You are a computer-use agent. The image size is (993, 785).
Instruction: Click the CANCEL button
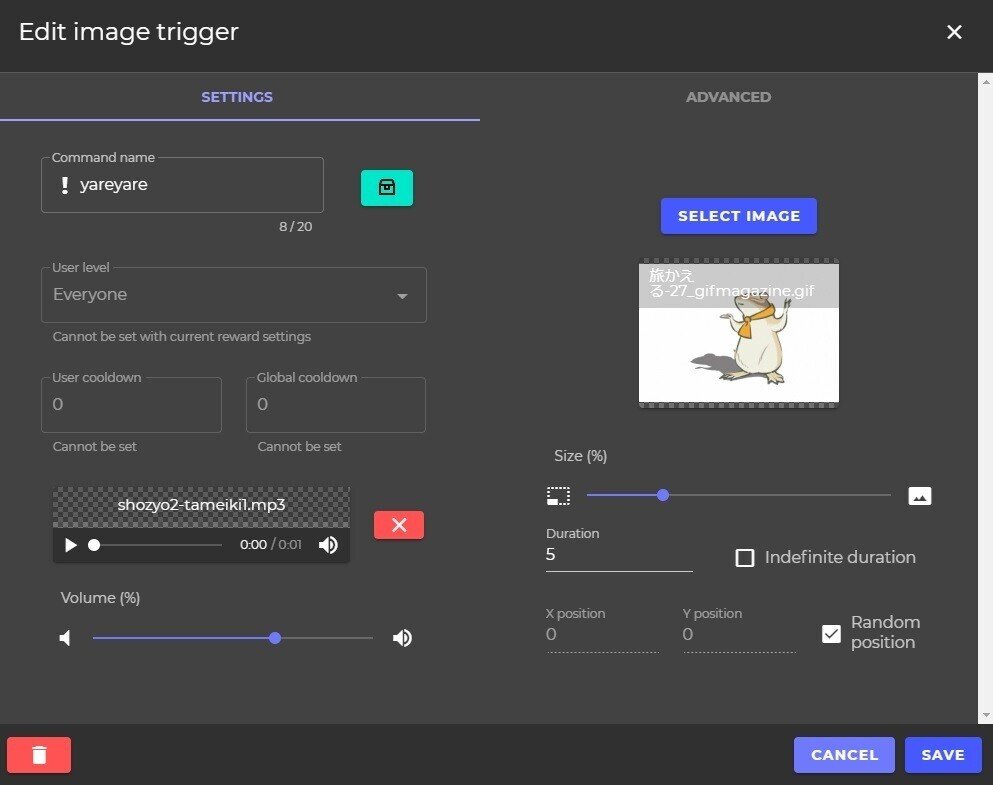pyautogui.click(x=844, y=755)
